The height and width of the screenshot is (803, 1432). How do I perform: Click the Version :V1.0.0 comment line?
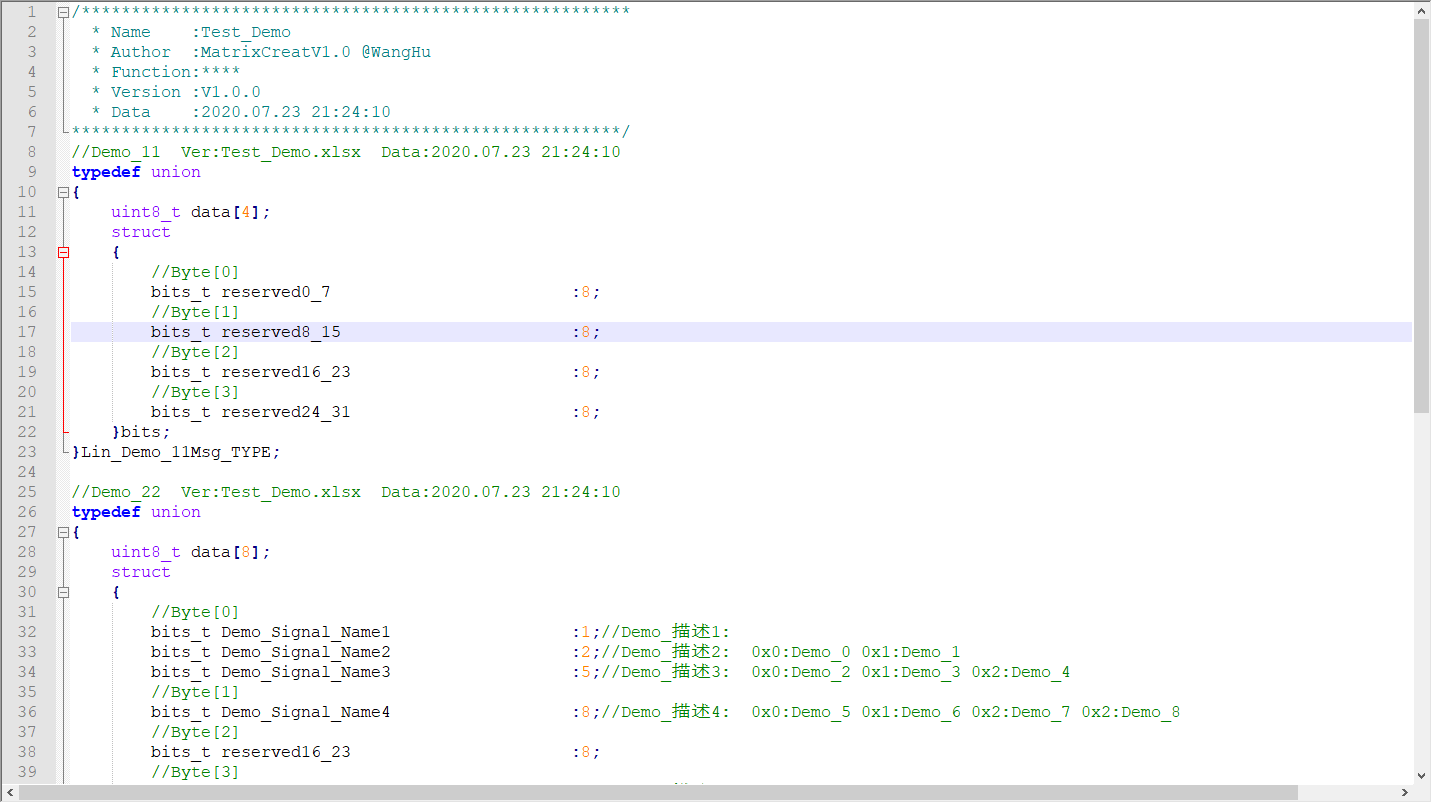(176, 92)
